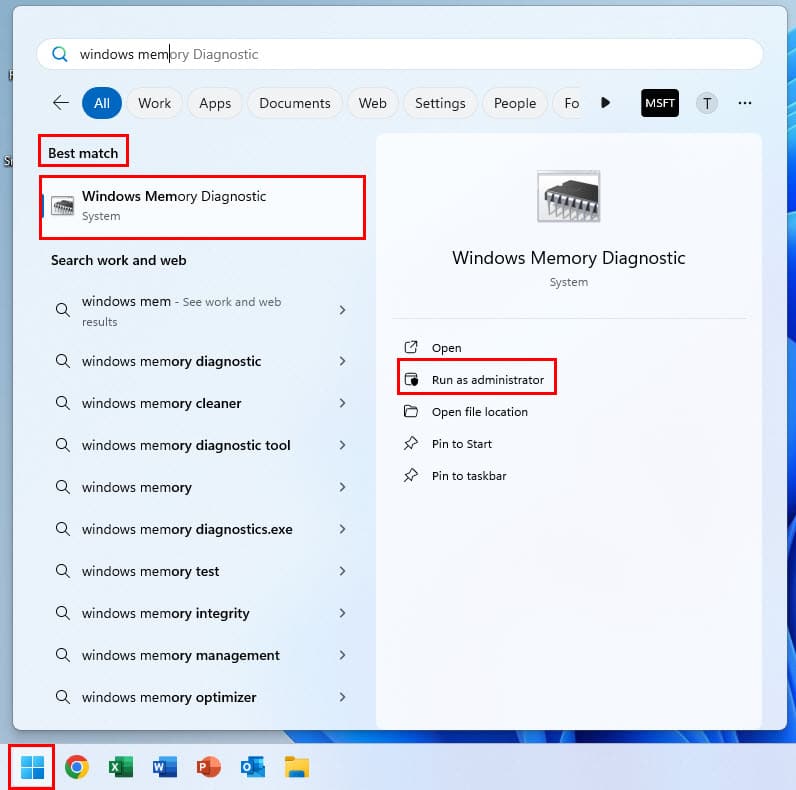796x790 pixels.
Task: Open File Explorer from taskbar
Action: pyautogui.click(x=297, y=767)
